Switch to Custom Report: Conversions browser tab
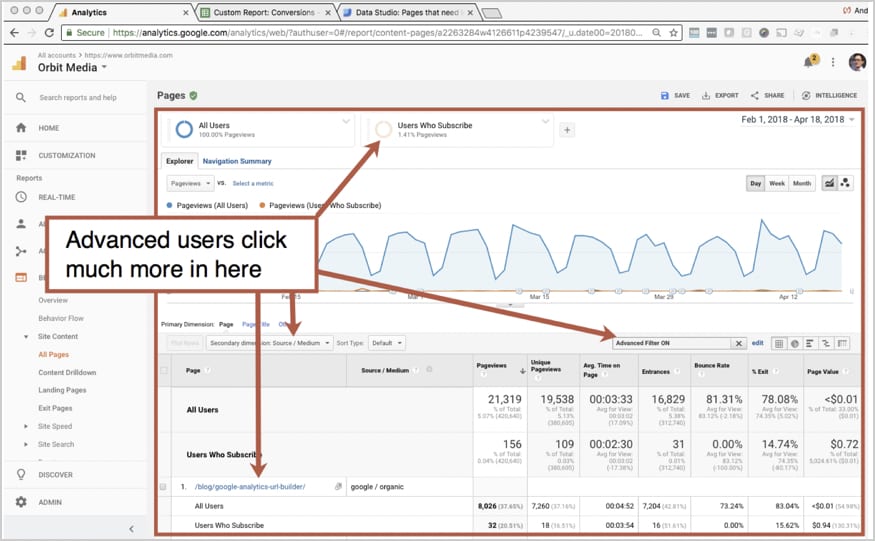 [265, 12]
